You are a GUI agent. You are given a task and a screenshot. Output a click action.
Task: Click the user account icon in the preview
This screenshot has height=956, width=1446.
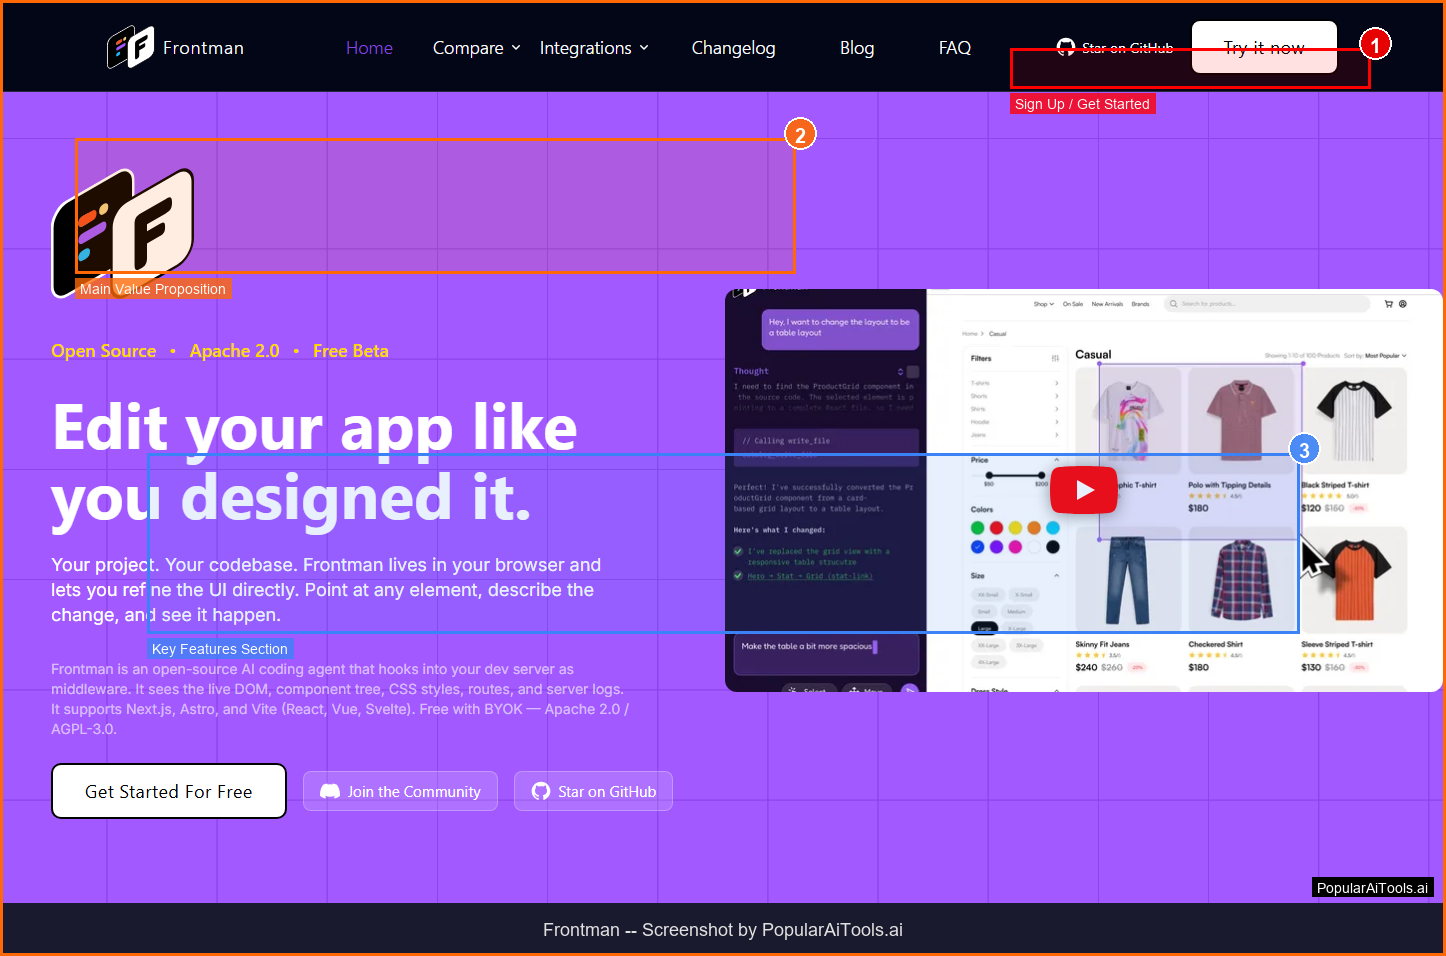1403,304
